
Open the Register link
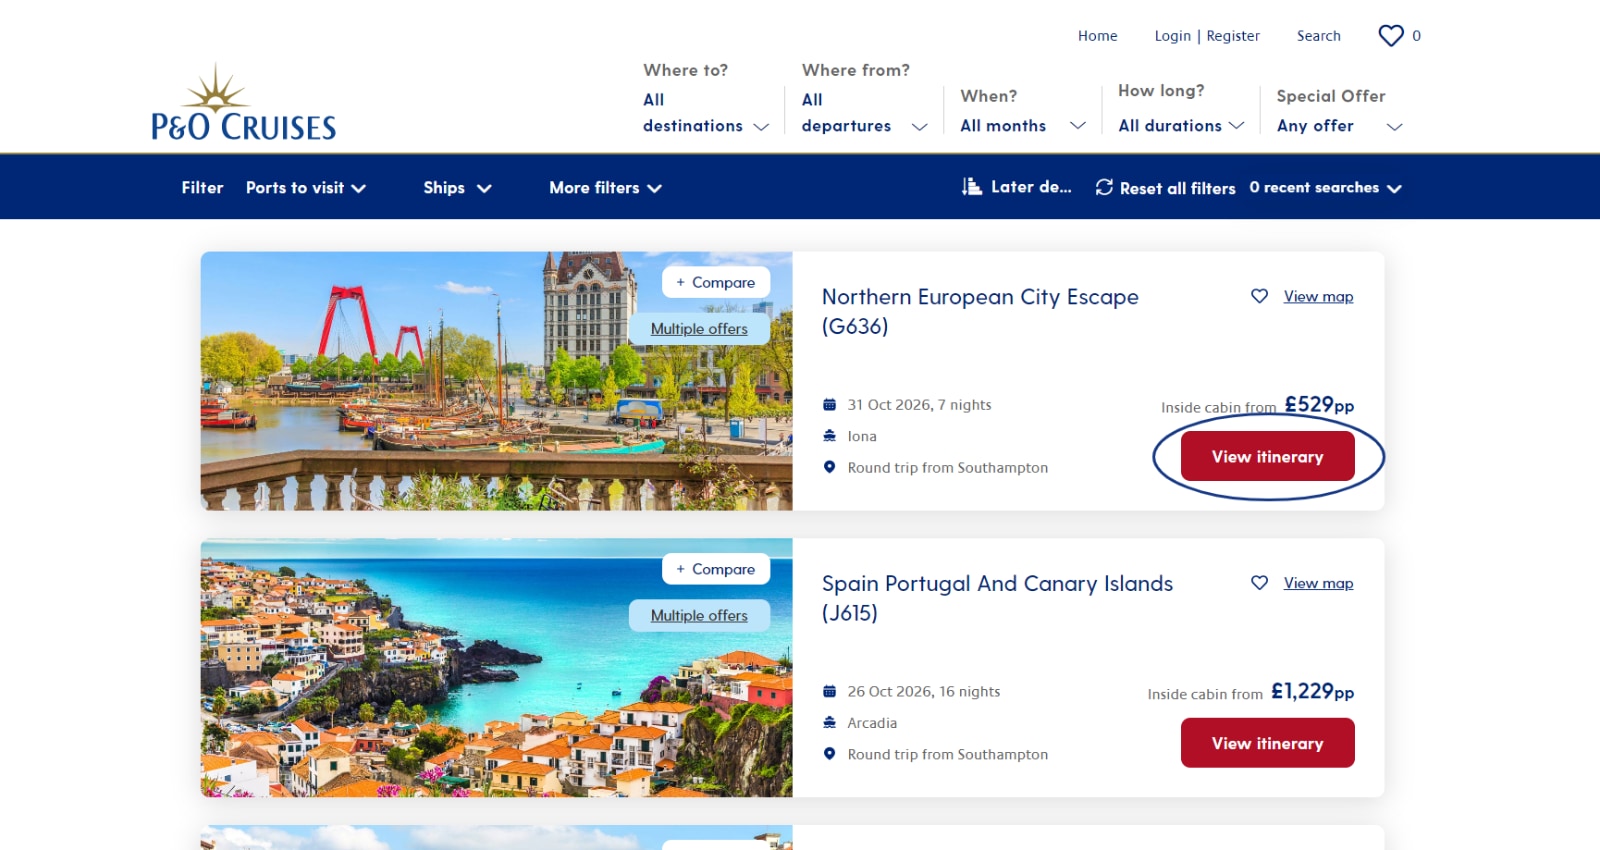click(x=1233, y=36)
